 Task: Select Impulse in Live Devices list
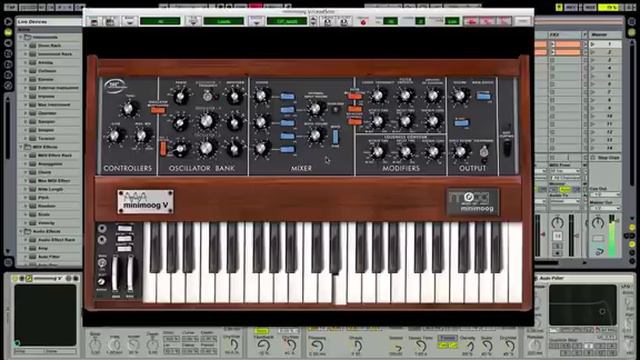tap(46, 96)
